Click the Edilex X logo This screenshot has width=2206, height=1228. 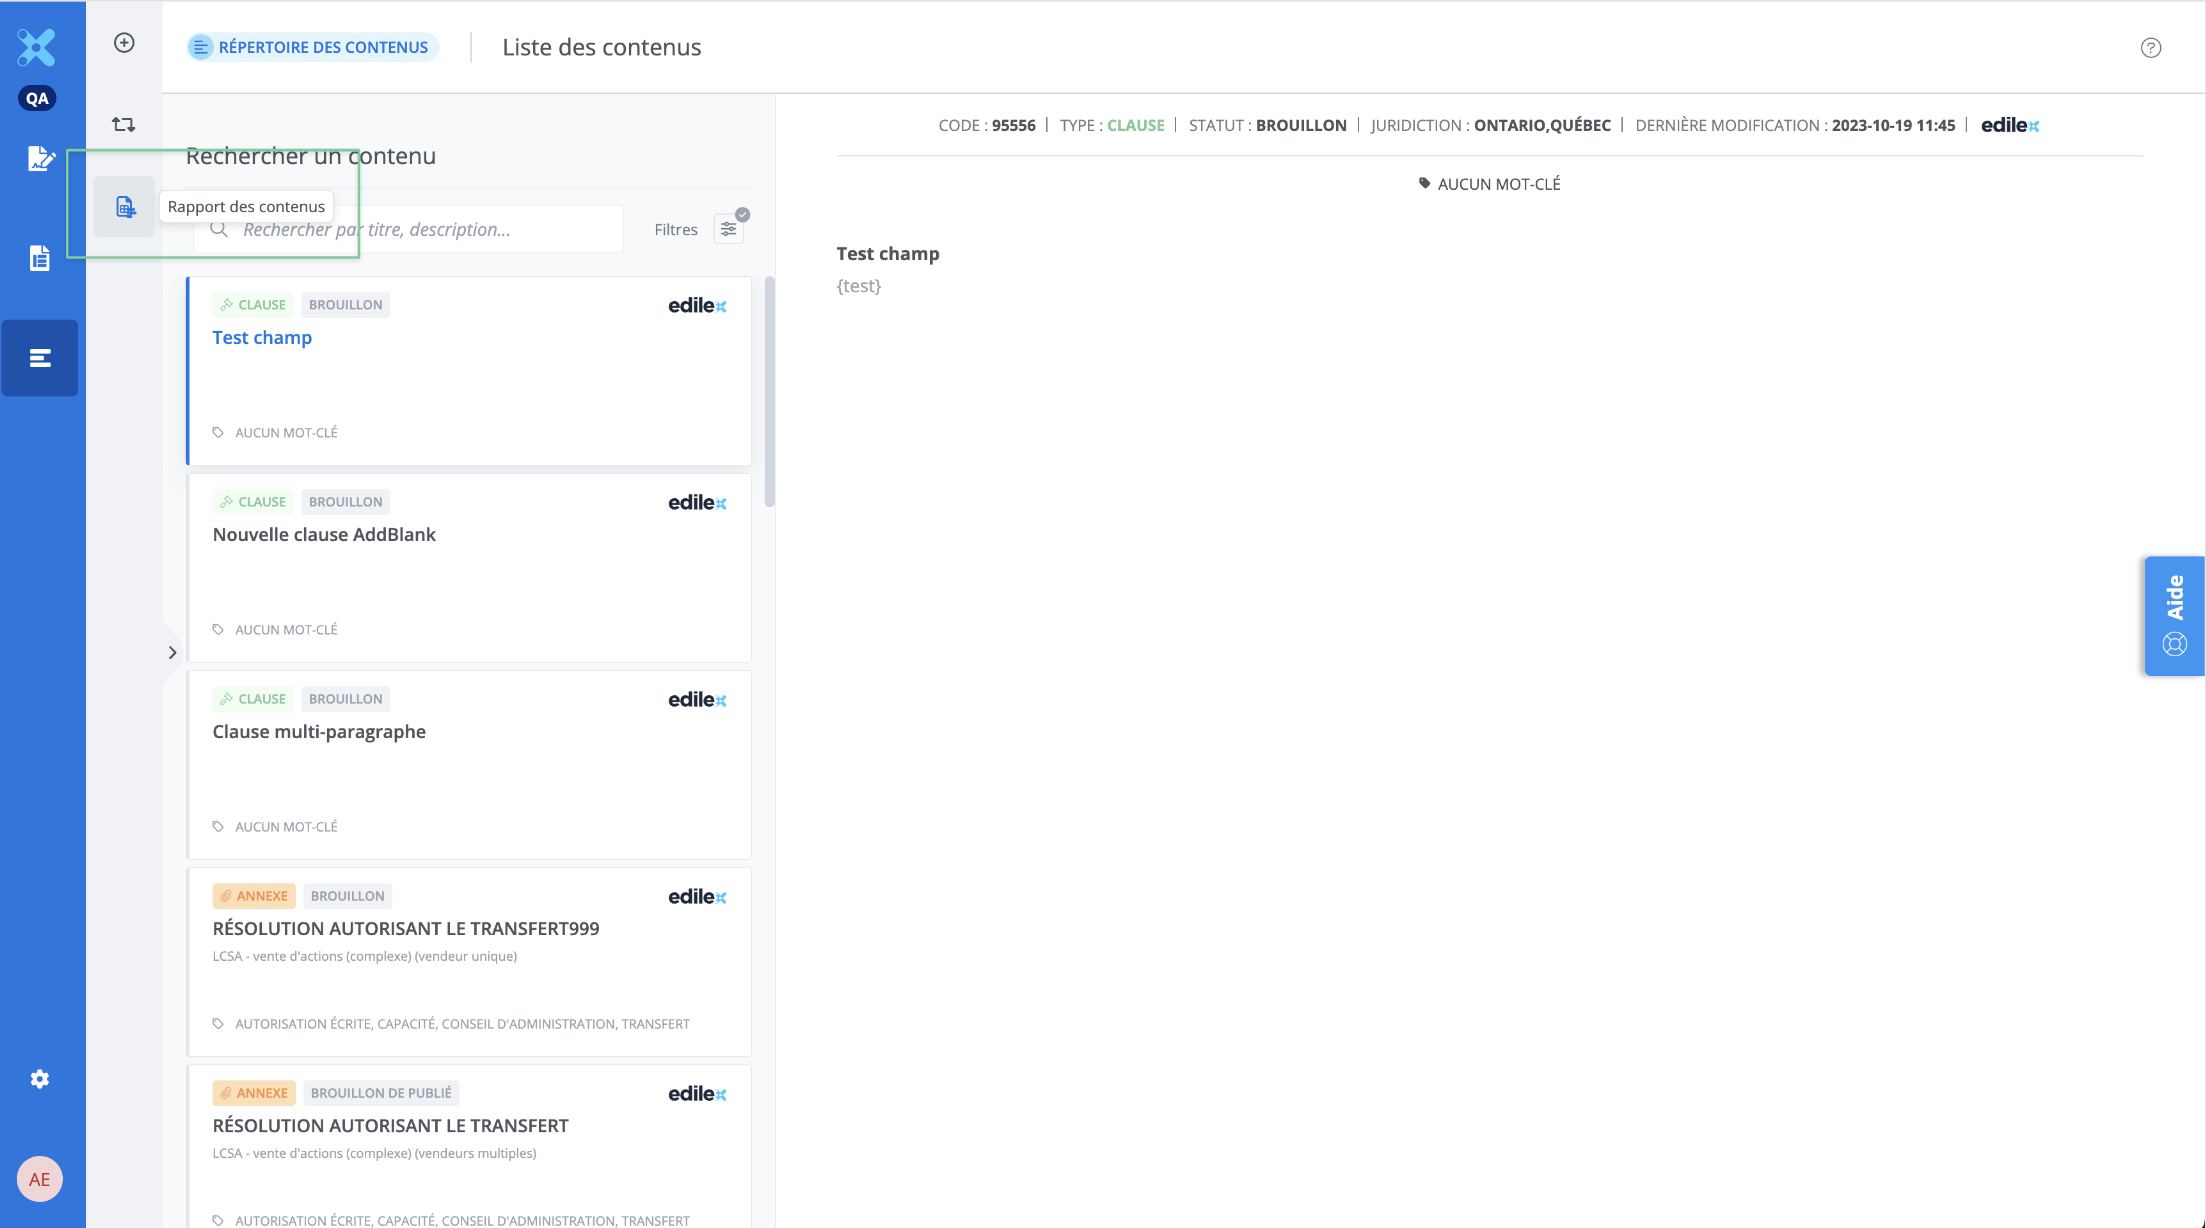[37, 47]
